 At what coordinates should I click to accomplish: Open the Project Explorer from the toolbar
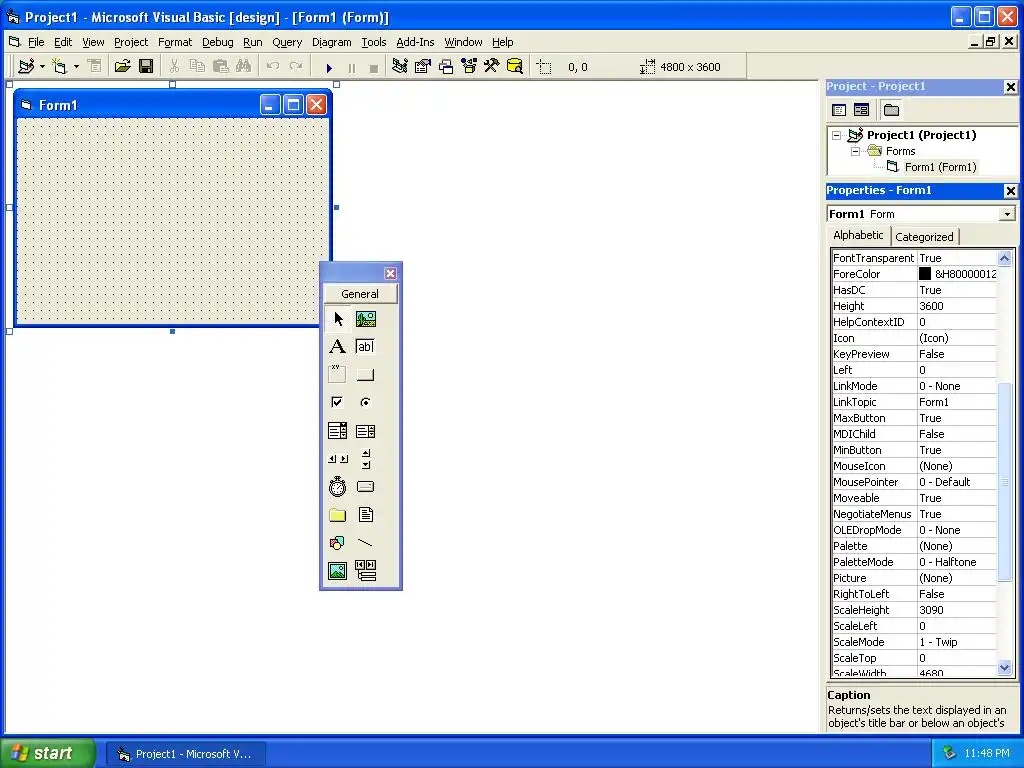tap(400, 66)
